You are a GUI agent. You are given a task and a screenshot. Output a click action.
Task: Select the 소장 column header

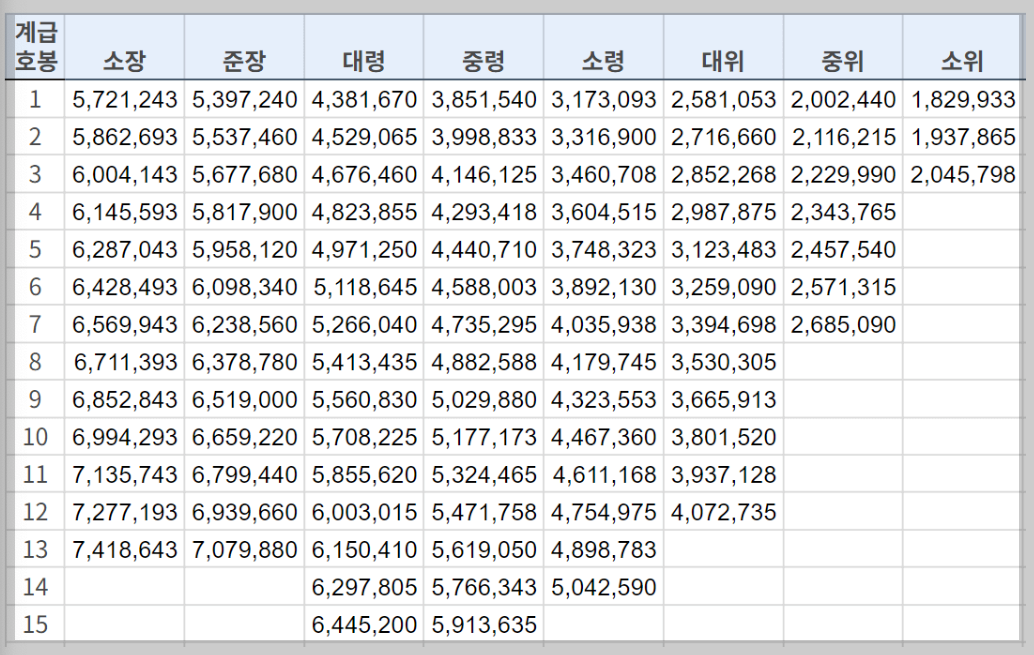124,46
